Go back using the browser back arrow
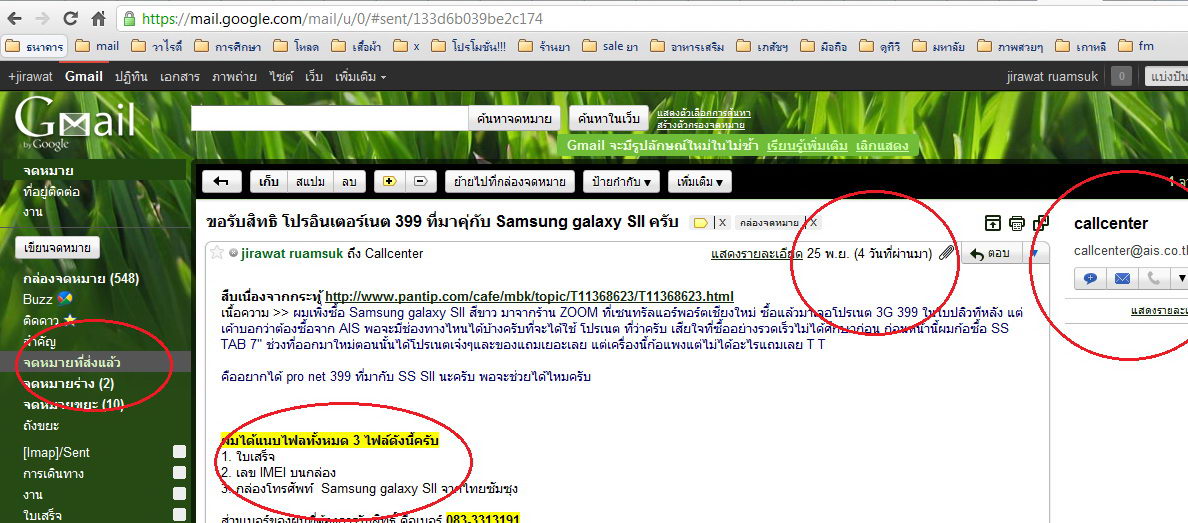1188x523 pixels. [14, 18]
